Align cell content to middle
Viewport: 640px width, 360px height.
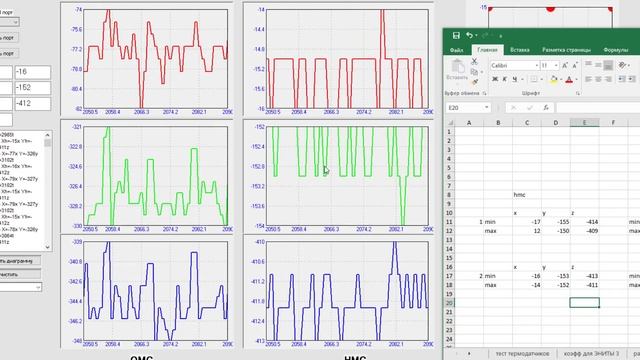(598, 64)
